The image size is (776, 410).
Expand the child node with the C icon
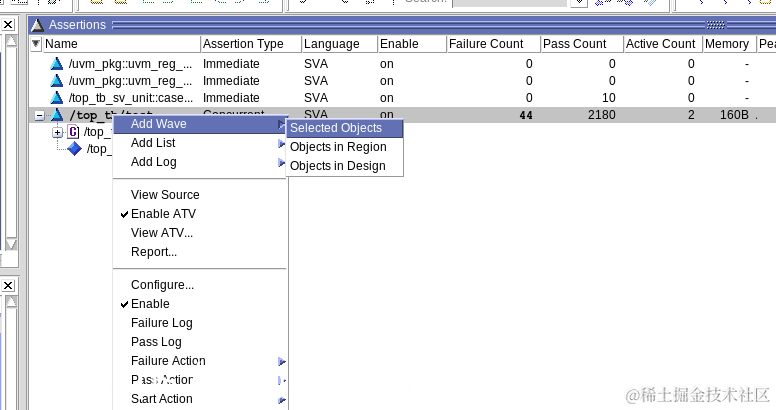57,132
